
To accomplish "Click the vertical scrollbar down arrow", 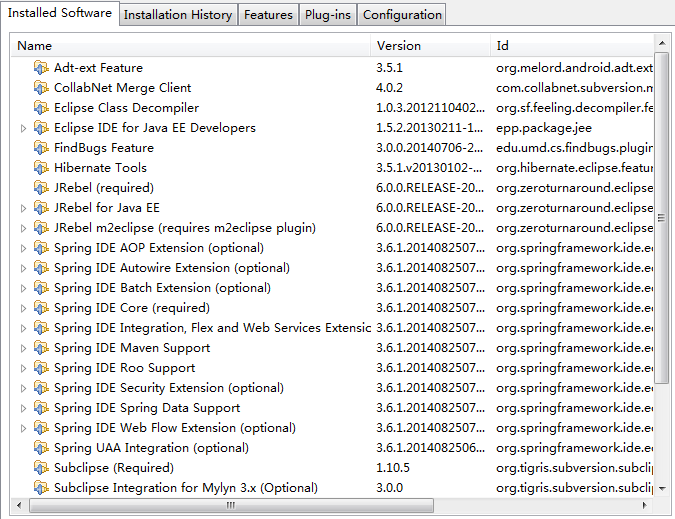I will pos(662,489).
